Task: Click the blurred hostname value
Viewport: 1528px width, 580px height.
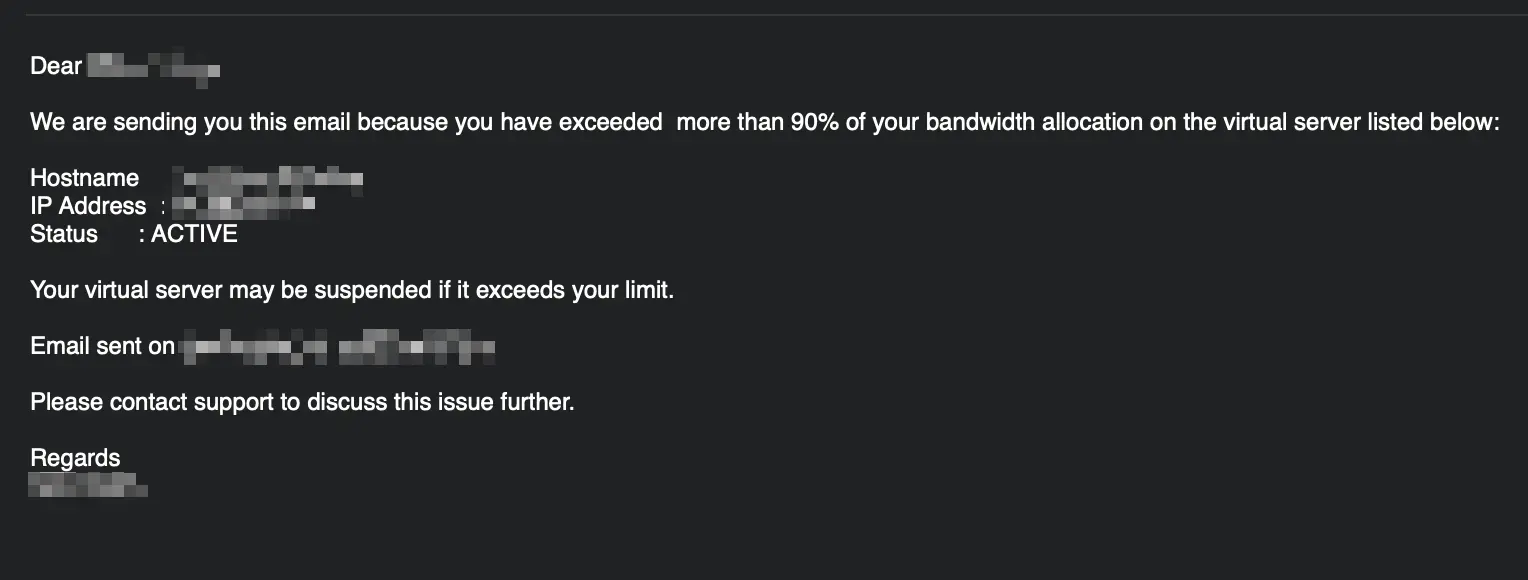Action: (268, 181)
